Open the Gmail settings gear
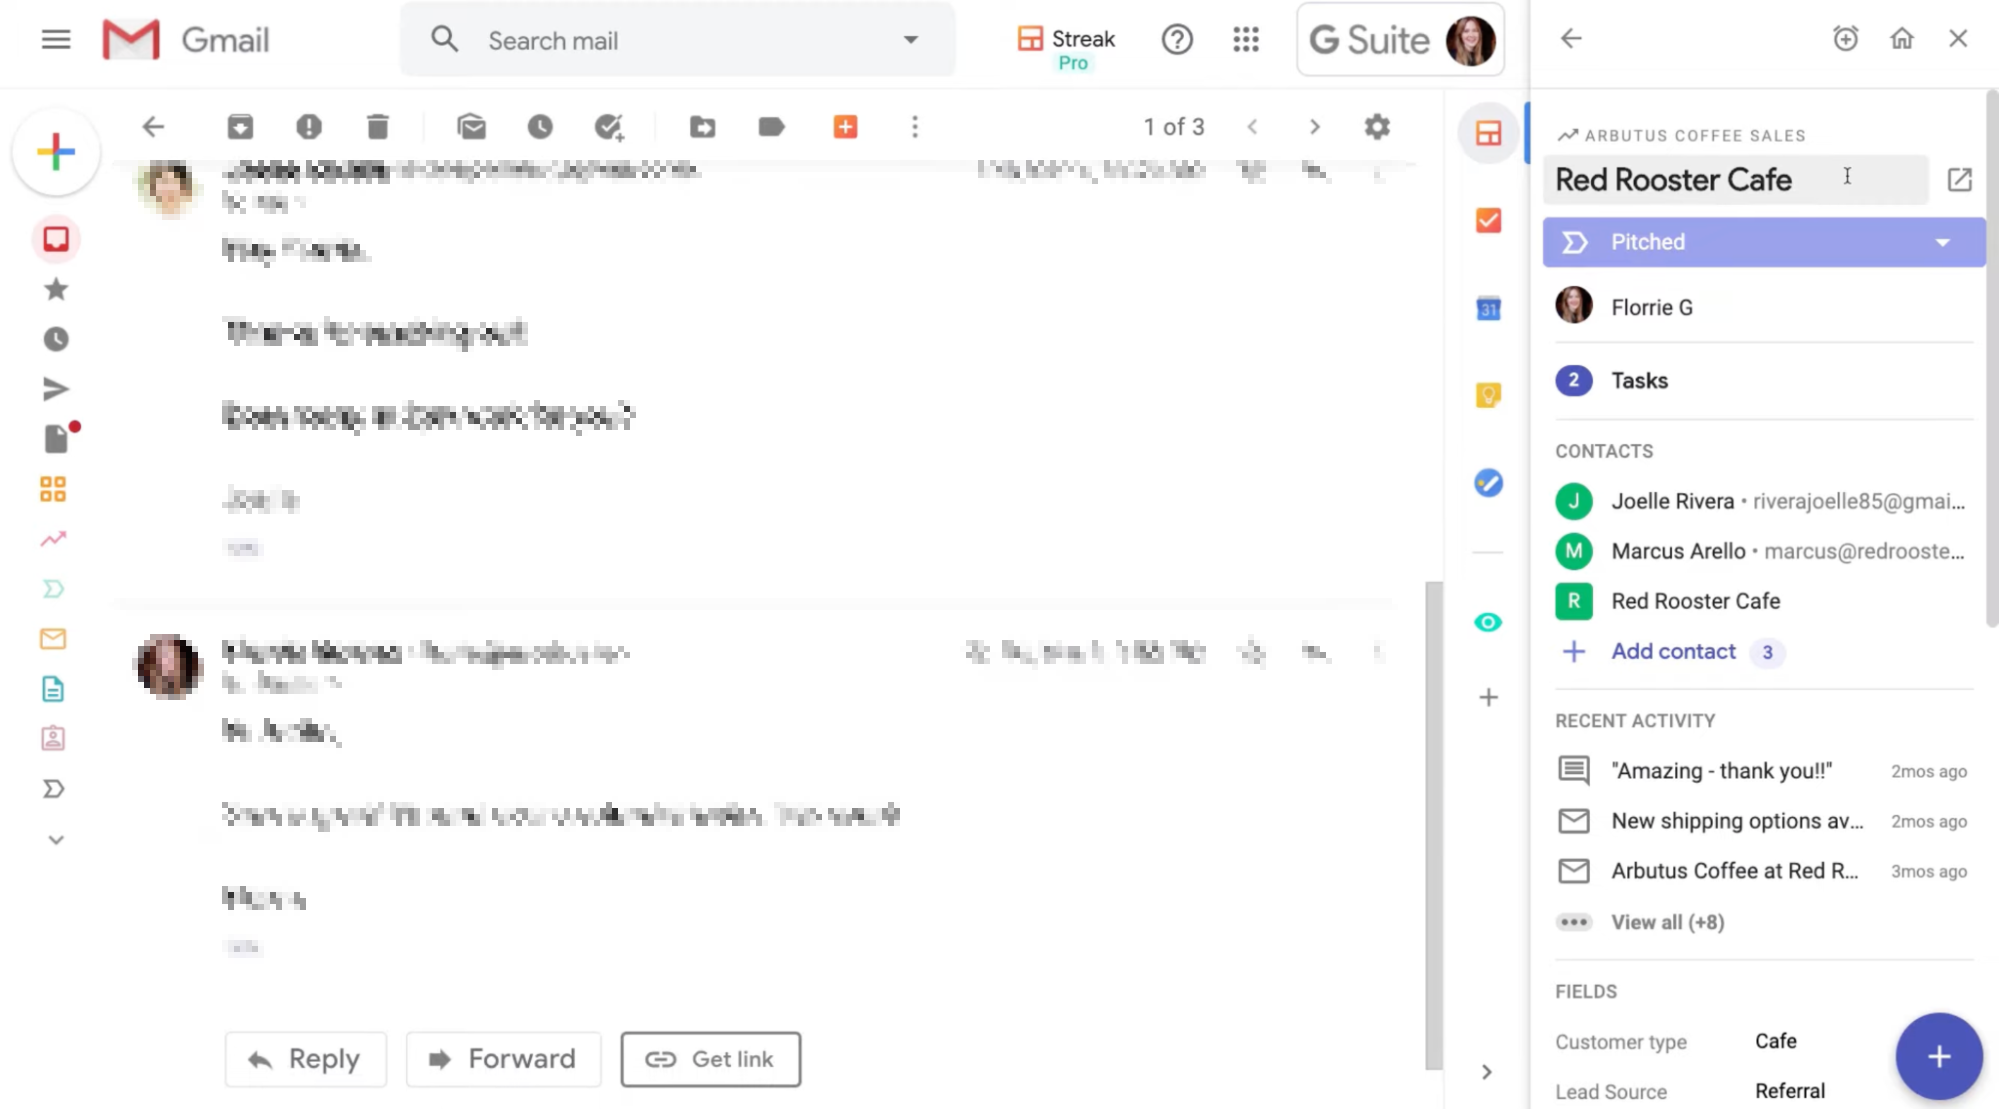Image resolution: width=1999 pixels, height=1109 pixels. tap(1377, 127)
